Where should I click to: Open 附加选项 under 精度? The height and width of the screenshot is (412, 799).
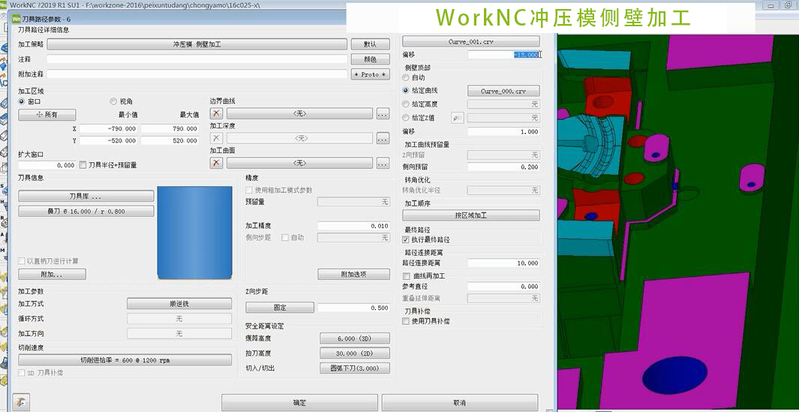click(354, 274)
